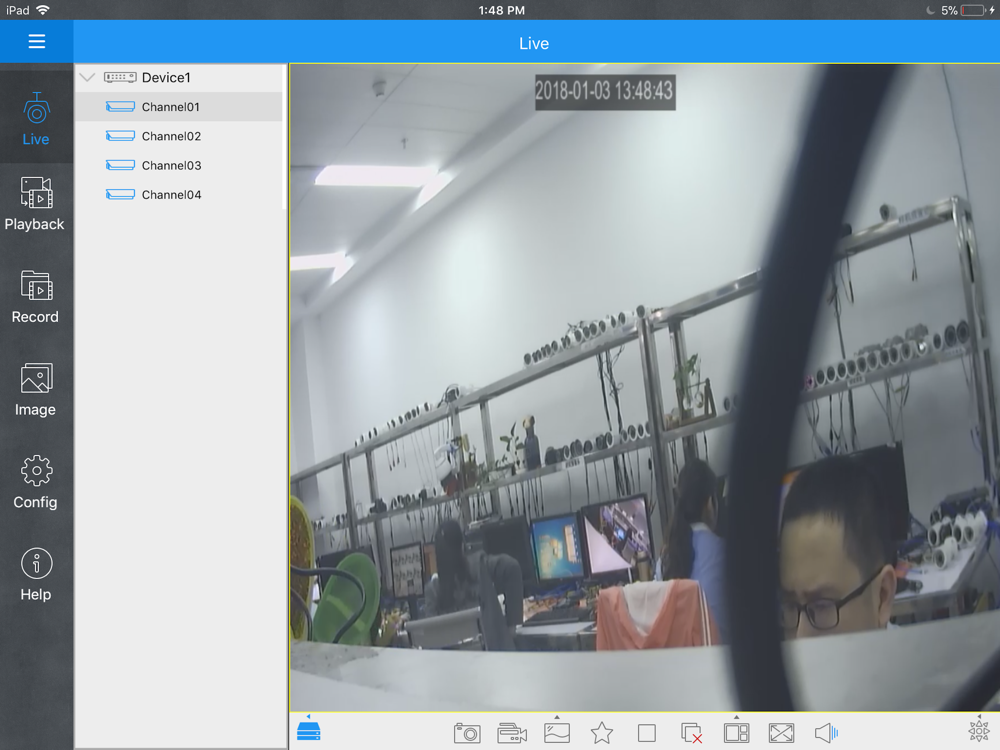1000x750 pixels.
Task: Open the PTZ direction control icon
Action: click(979, 730)
